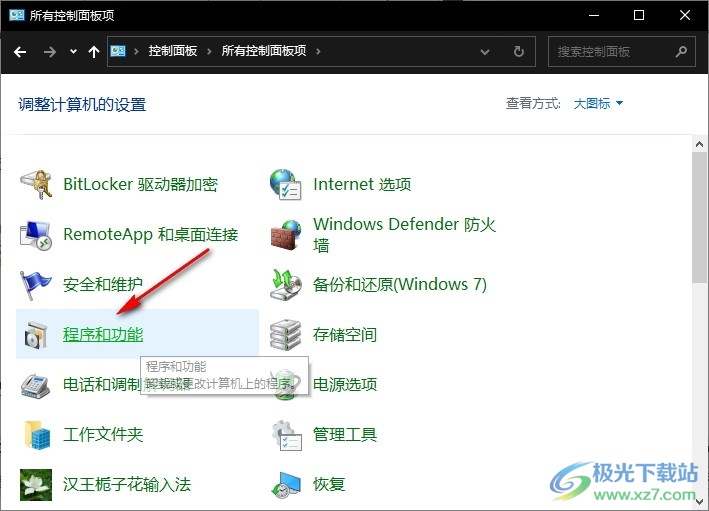Expand the chevron after 所有控制面板项
The height and width of the screenshot is (511, 709).
pos(318,52)
